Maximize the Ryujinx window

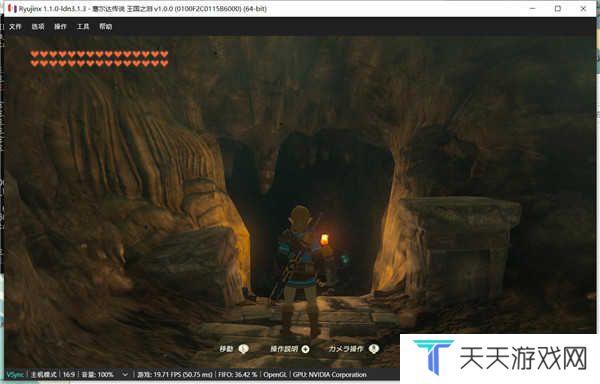coord(558,8)
